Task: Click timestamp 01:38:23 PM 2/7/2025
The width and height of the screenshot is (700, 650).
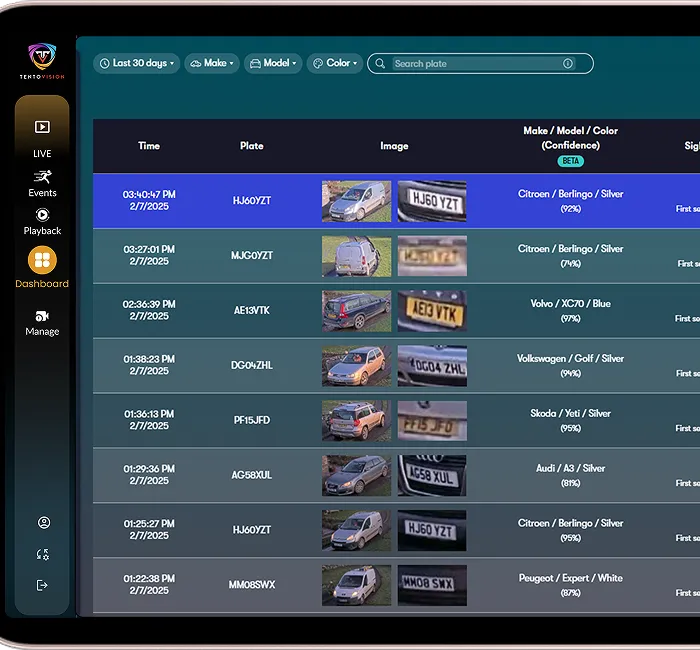Action: click(x=149, y=365)
